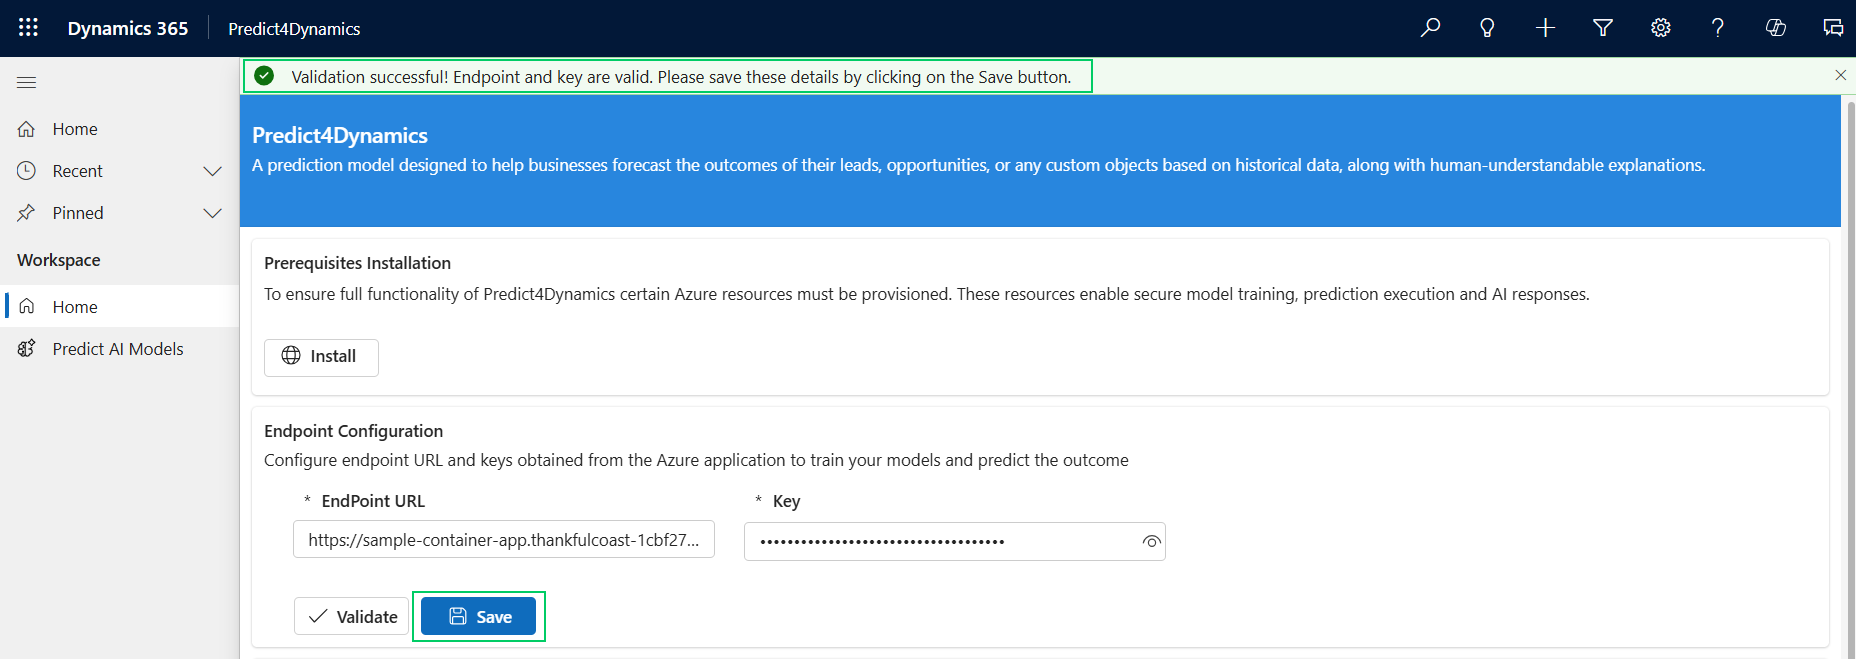Expand the Pinned section chevron
Image resolution: width=1856 pixels, height=659 pixels.
click(212, 213)
